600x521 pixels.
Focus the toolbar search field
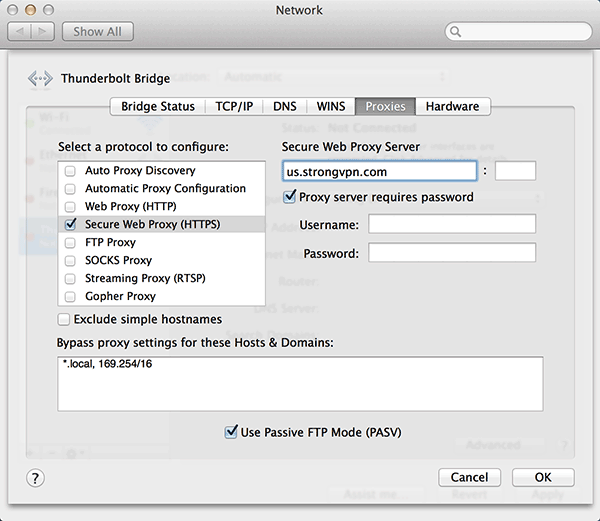click(518, 31)
